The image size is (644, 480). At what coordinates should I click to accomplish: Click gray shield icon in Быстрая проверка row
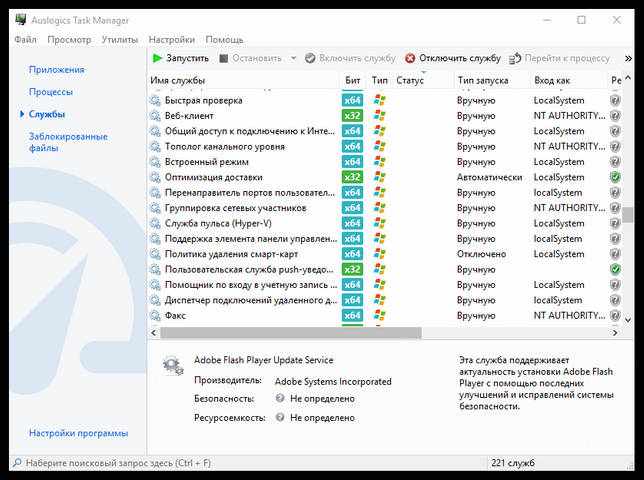point(615,100)
